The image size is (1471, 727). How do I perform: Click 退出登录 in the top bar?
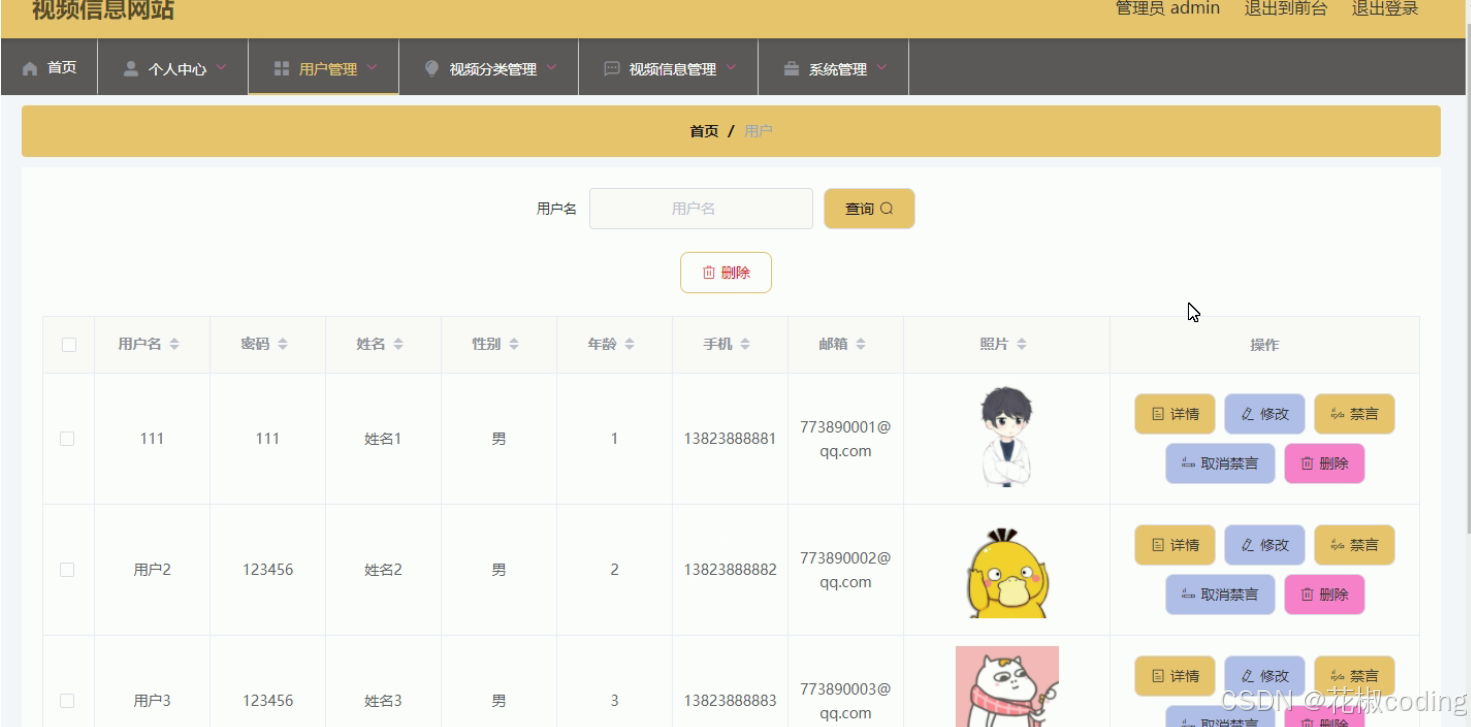tap(1384, 10)
